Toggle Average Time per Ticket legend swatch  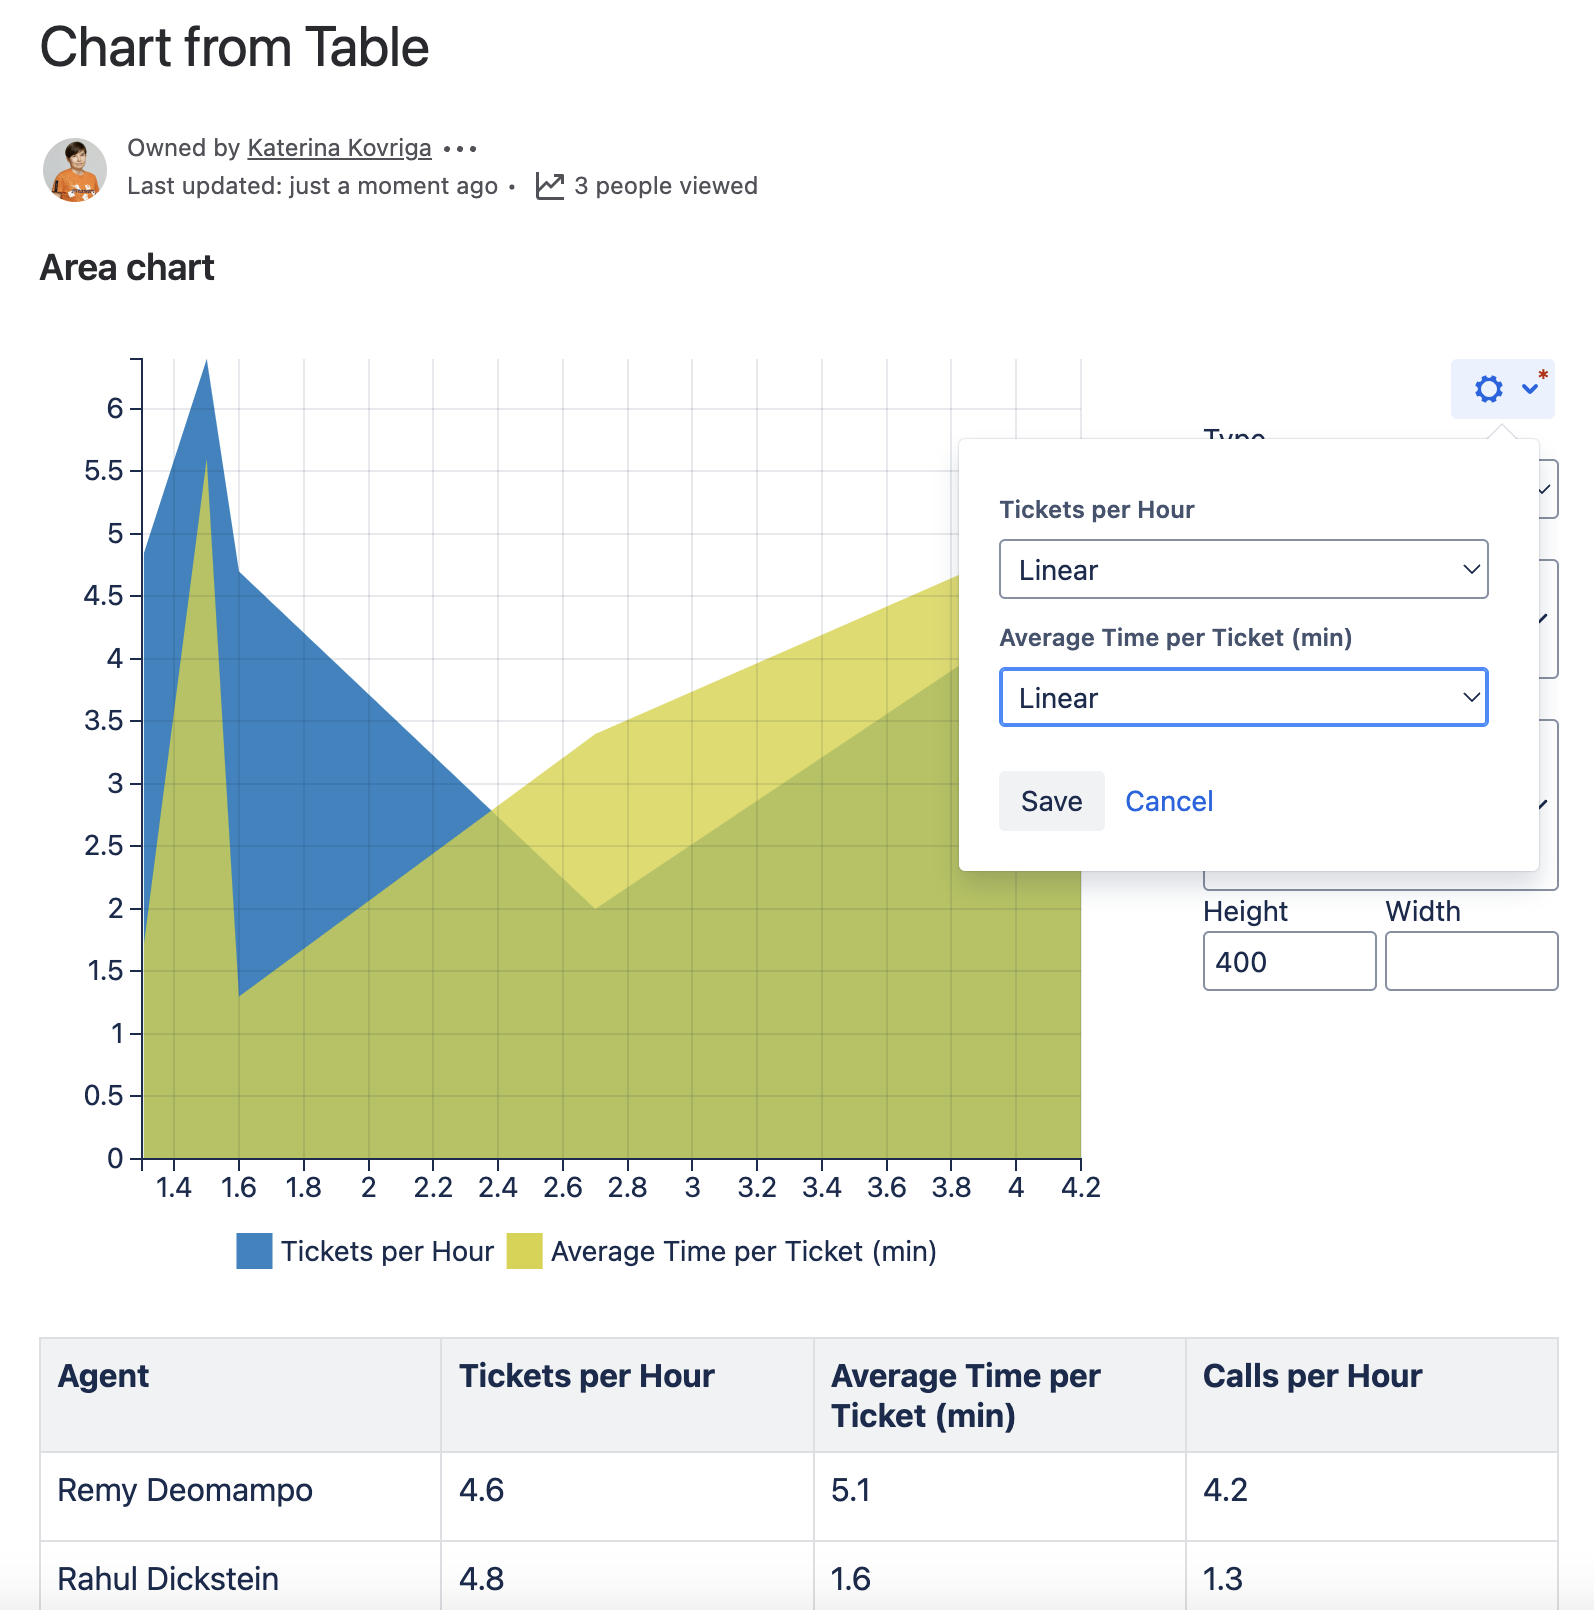524,1251
